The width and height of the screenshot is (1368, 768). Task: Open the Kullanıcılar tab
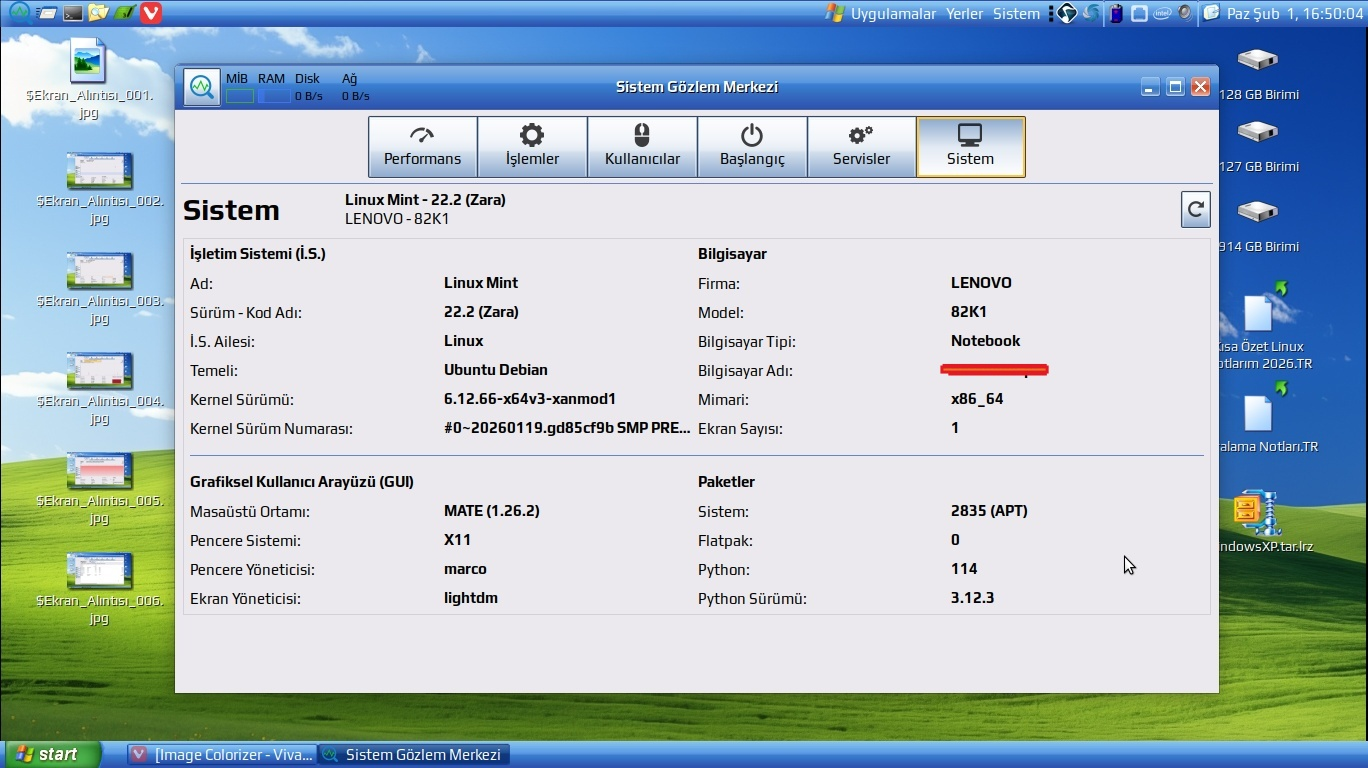pyautogui.click(x=642, y=147)
